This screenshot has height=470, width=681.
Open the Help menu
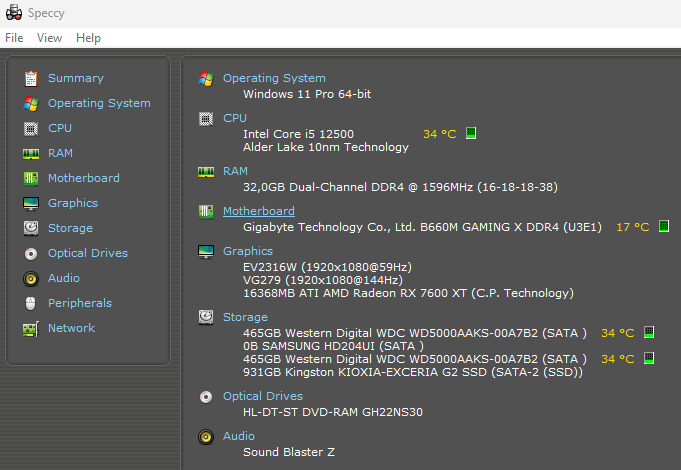[88, 38]
